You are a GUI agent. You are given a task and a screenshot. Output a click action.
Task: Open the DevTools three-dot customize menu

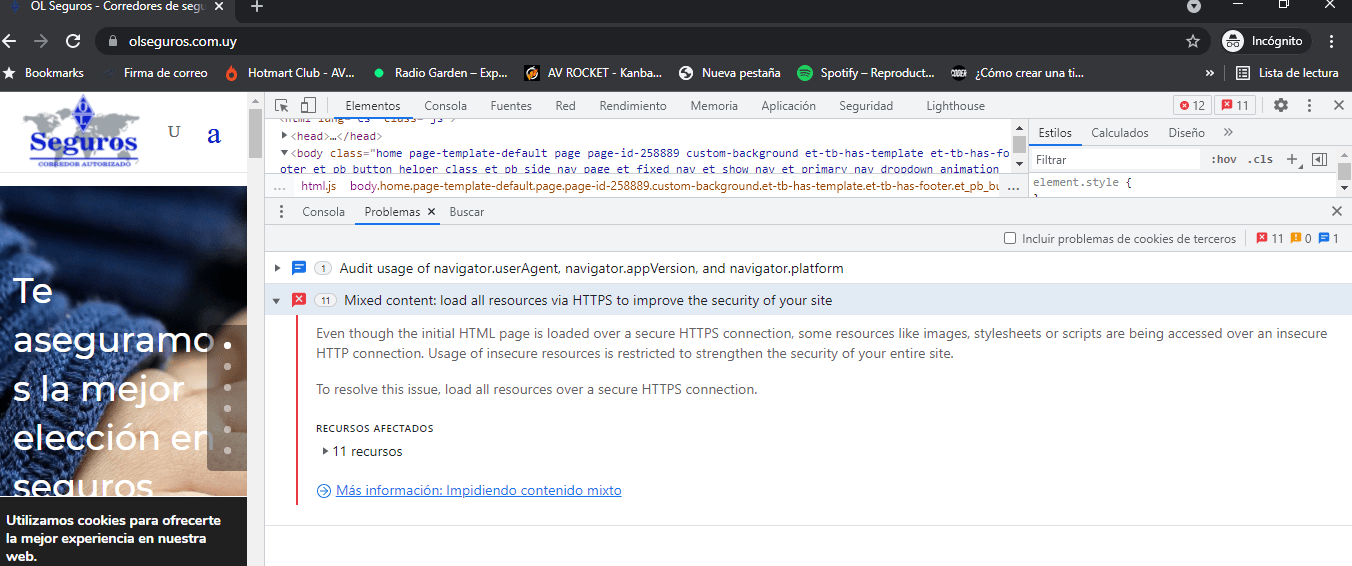1311,105
